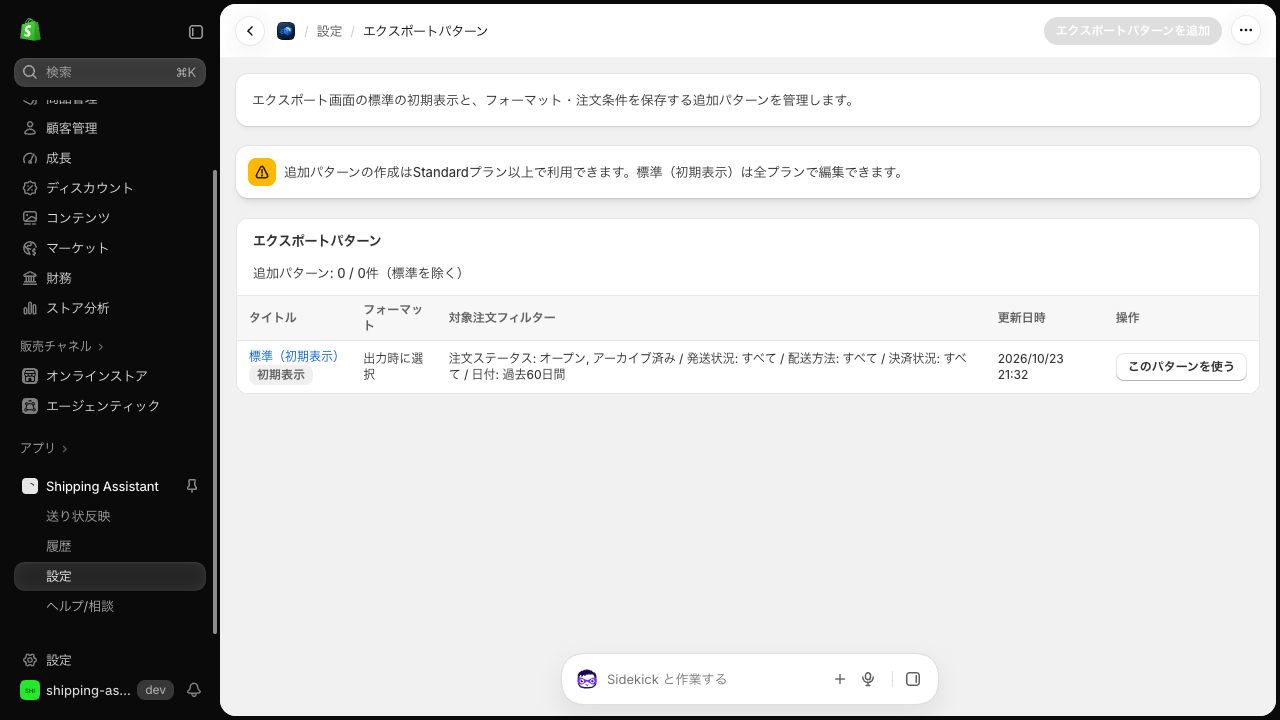
Task: Click エクスポートパターンを追加 button
Action: click(x=1133, y=31)
